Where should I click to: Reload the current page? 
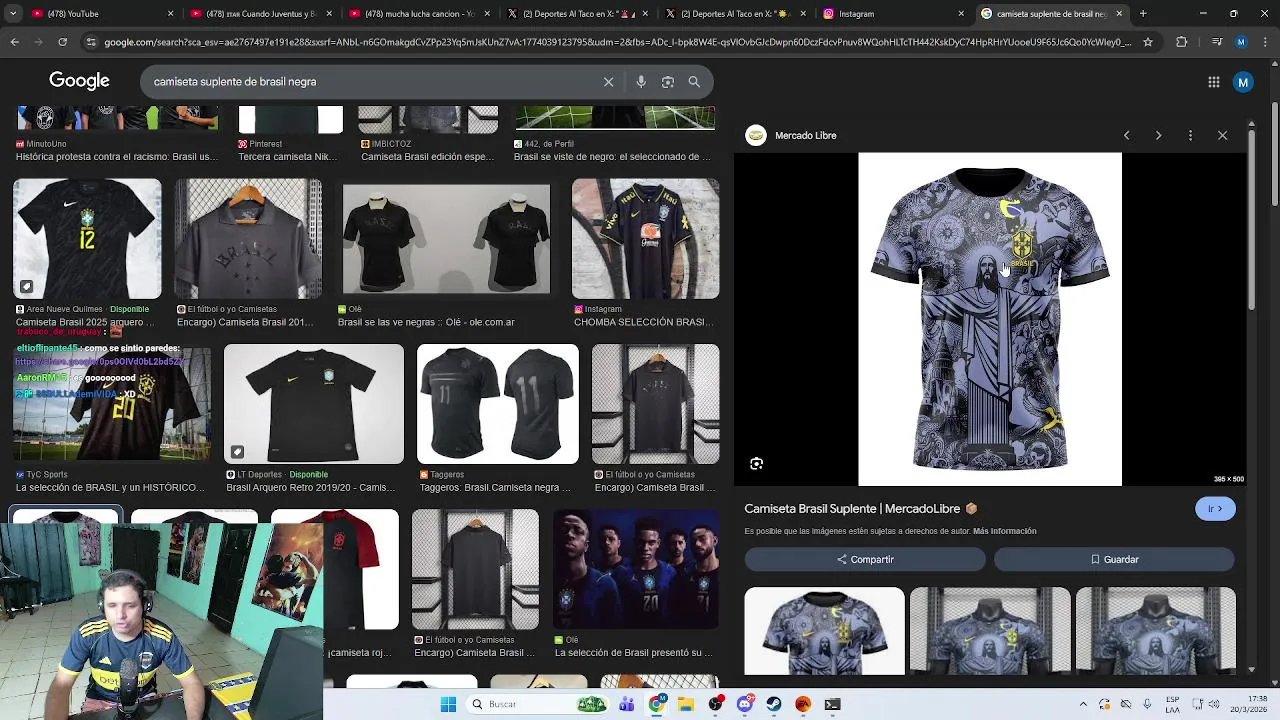tap(62, 42)
